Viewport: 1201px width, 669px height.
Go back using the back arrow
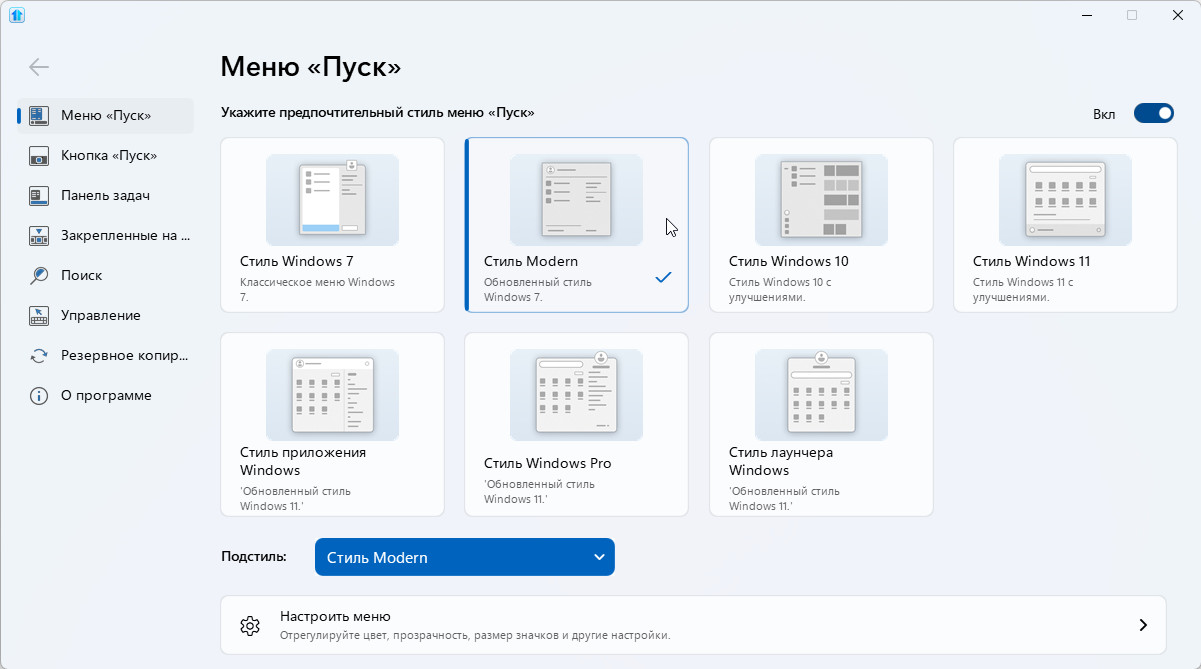pyautogui.click(x=39, y=67)
